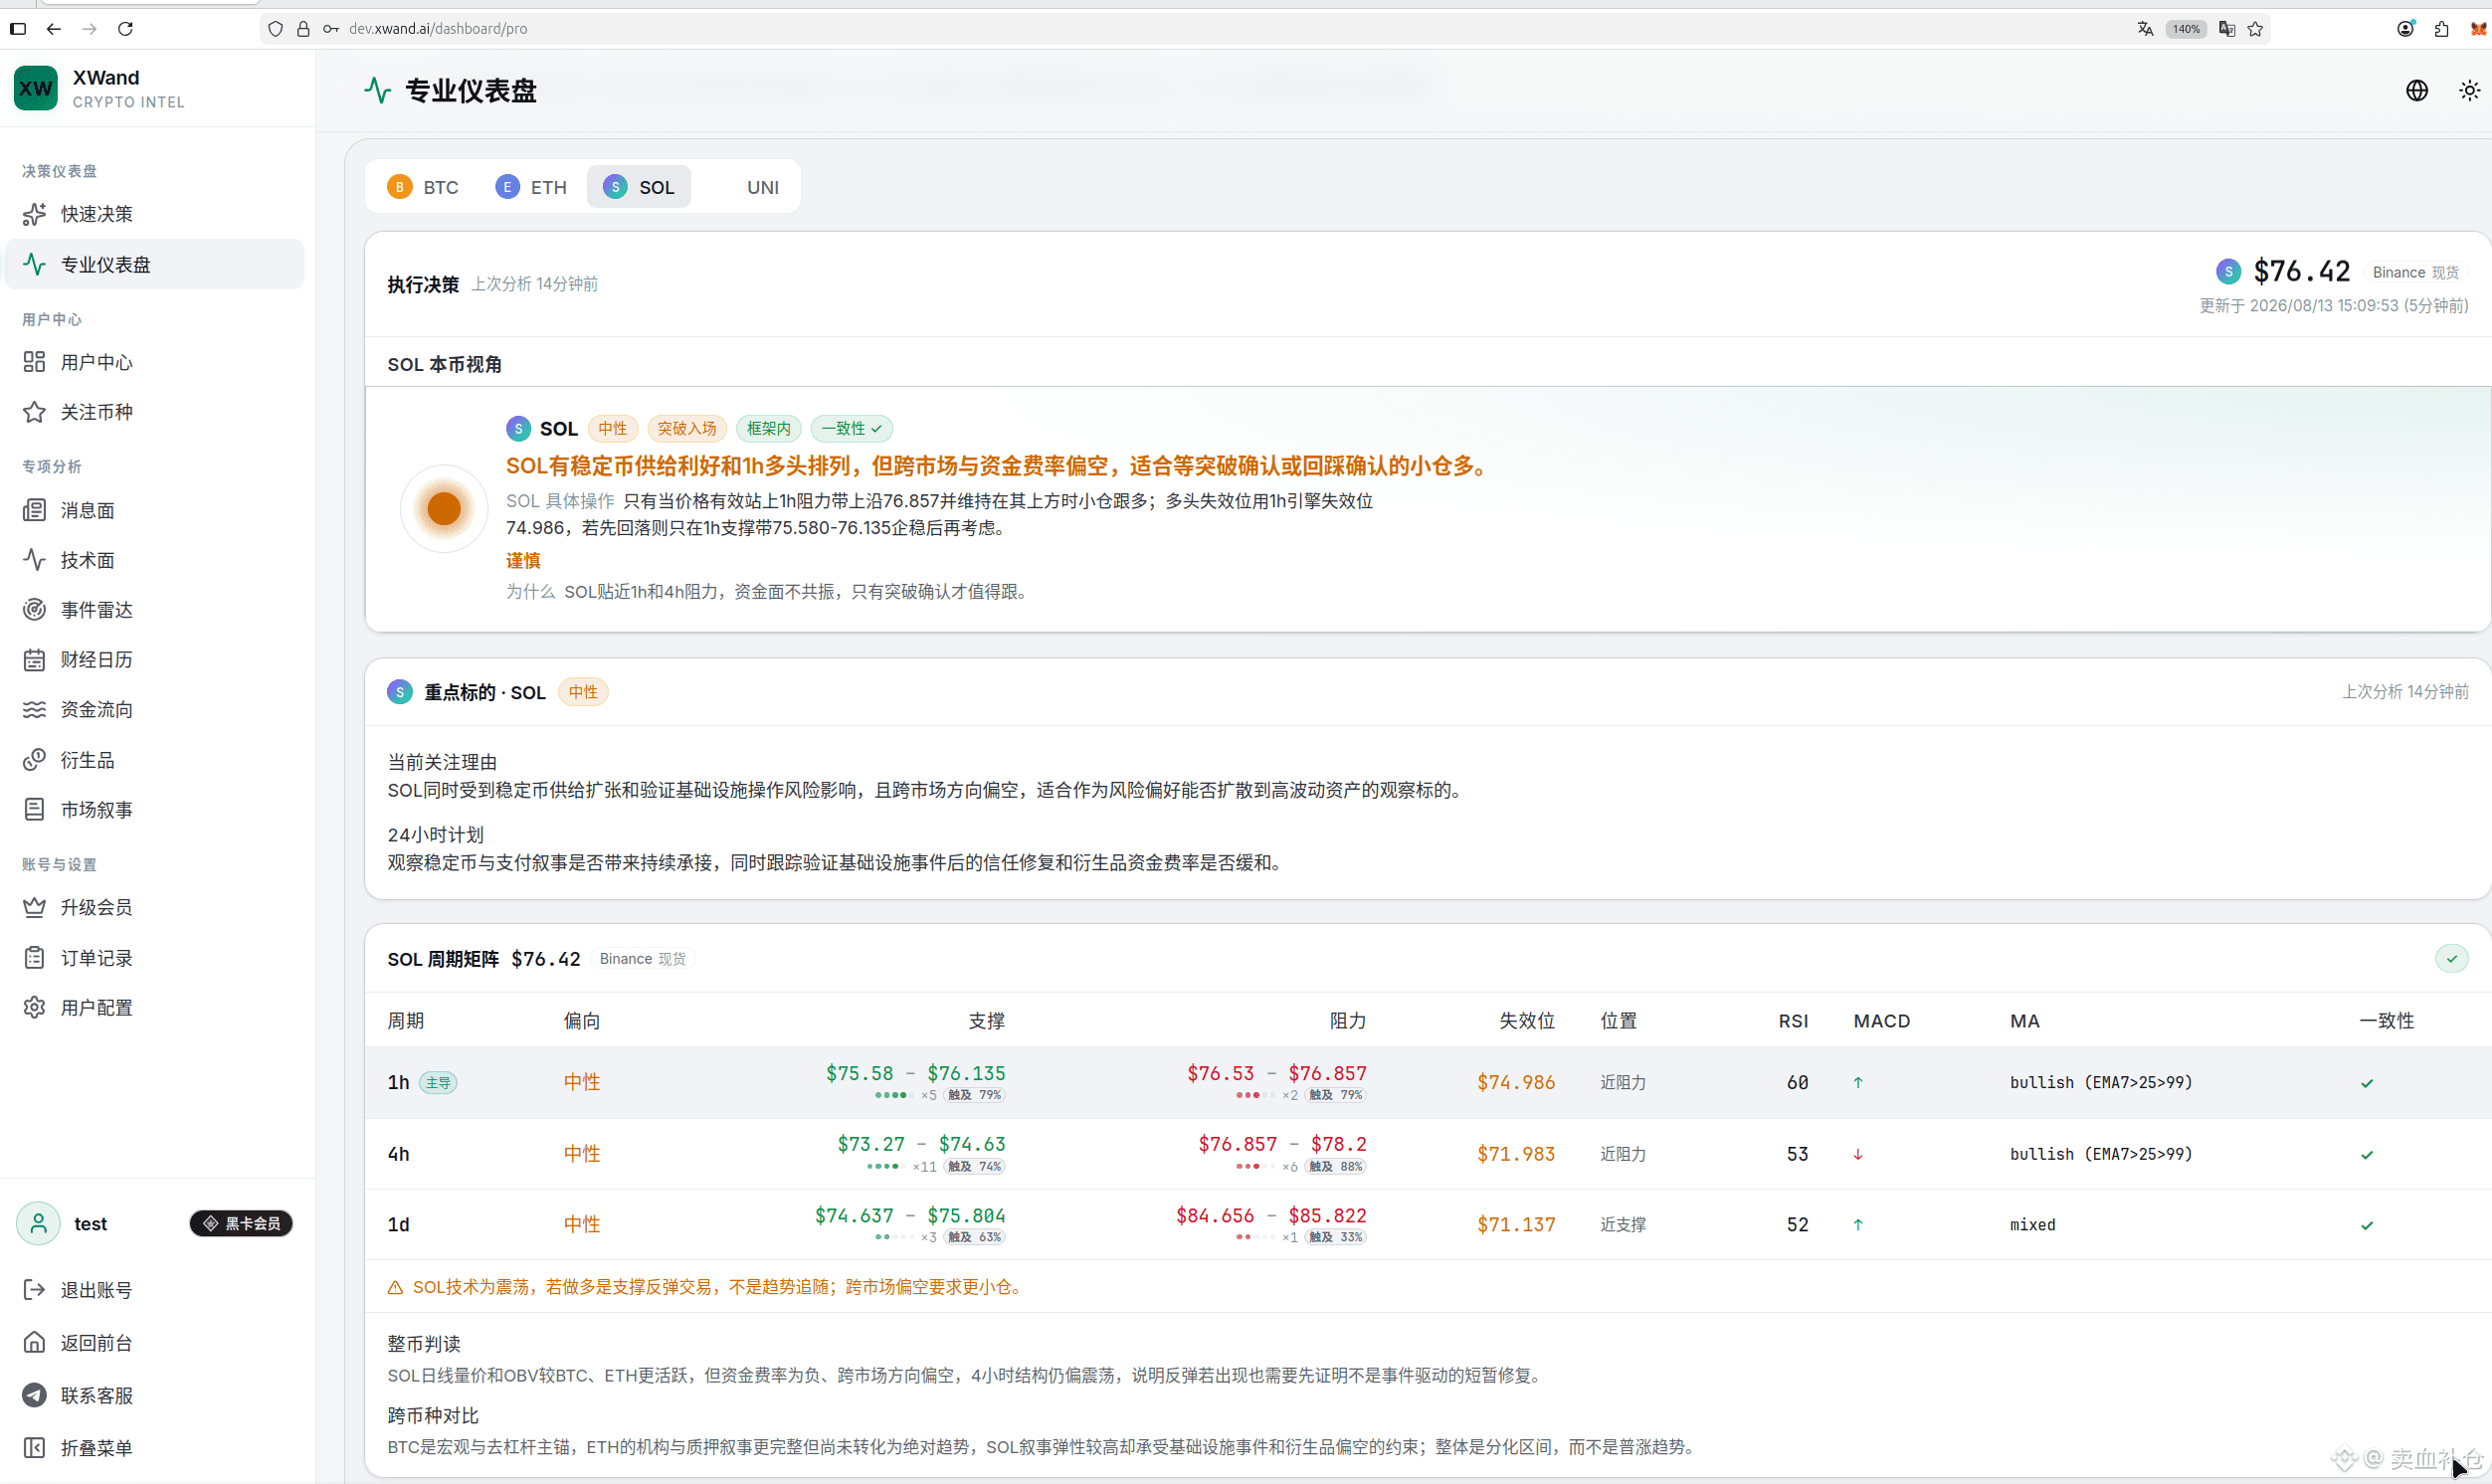Click the 一致性 tag with checkmark
Image resolution: width=2492 pixels, height=1484 pixels.
click(x=852, y=429)
